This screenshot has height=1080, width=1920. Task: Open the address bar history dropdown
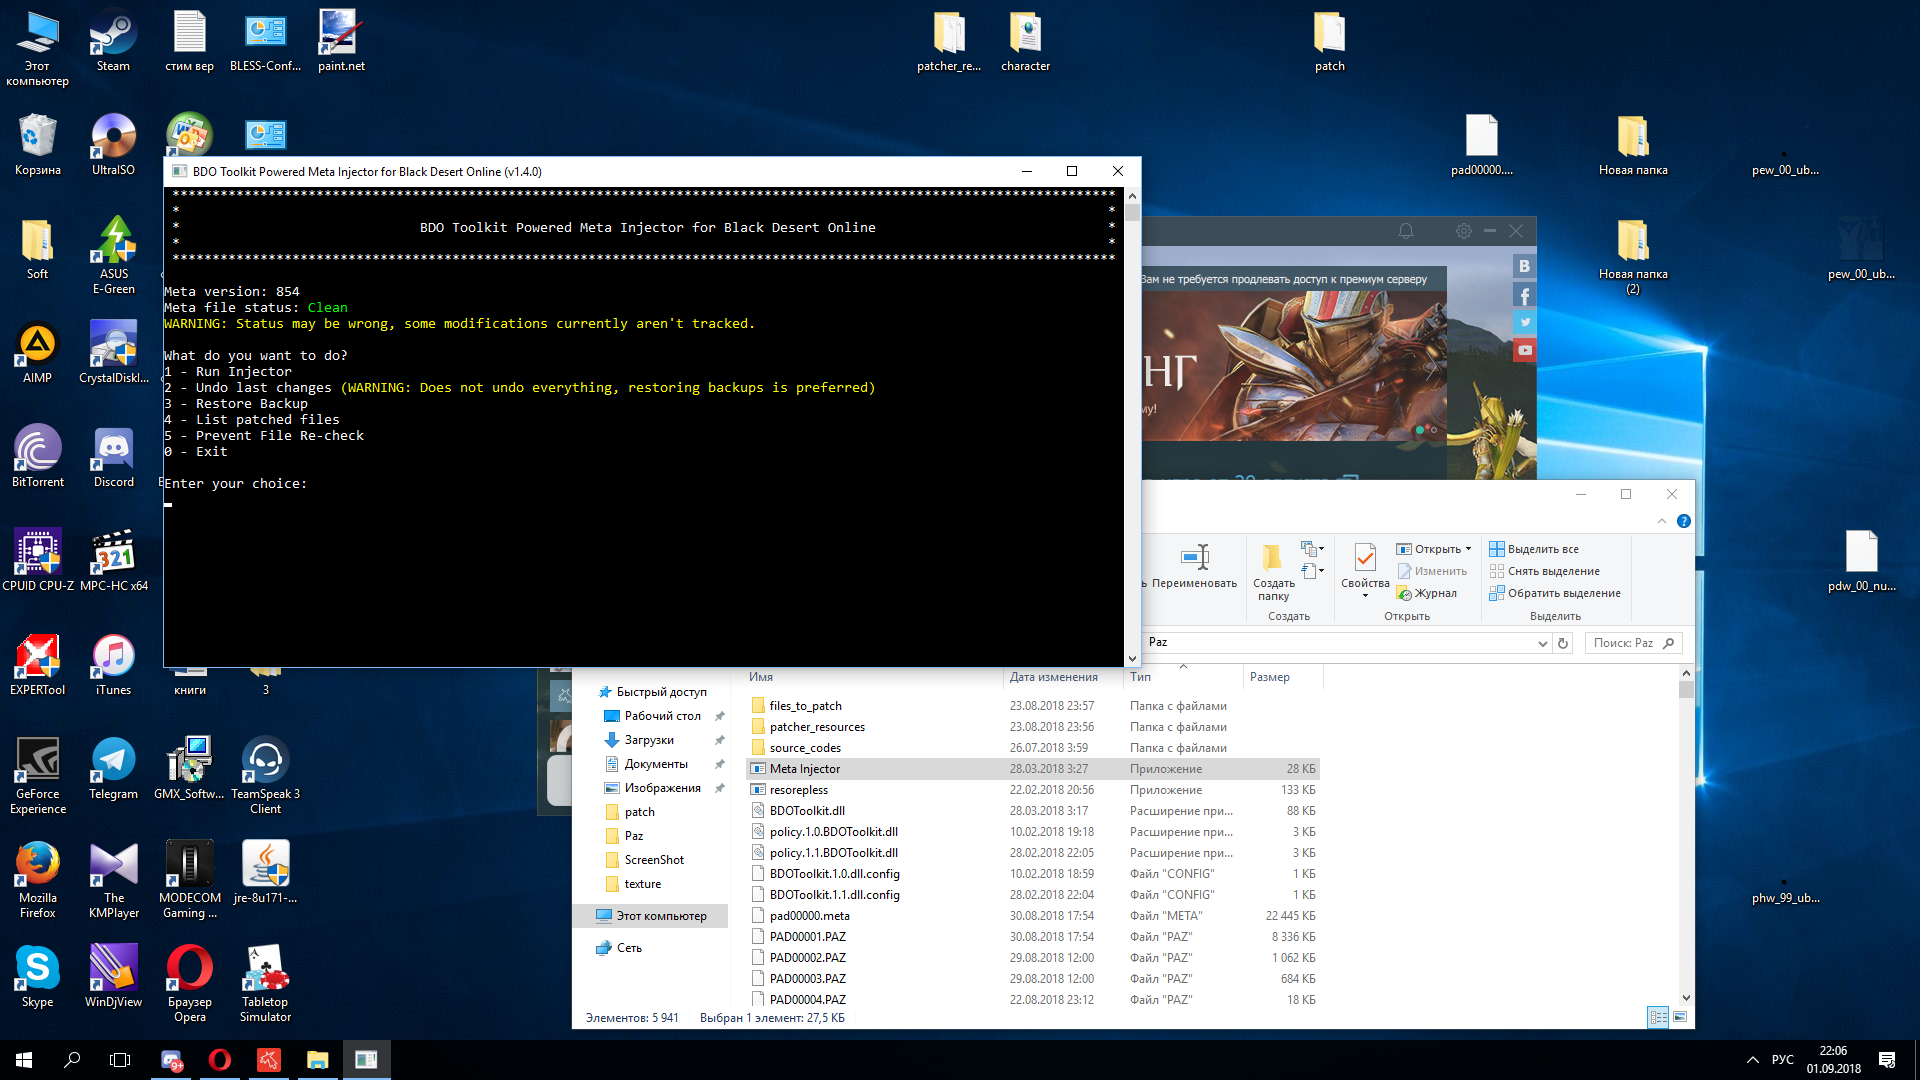pyautogui.click(x=1542, y=643)
